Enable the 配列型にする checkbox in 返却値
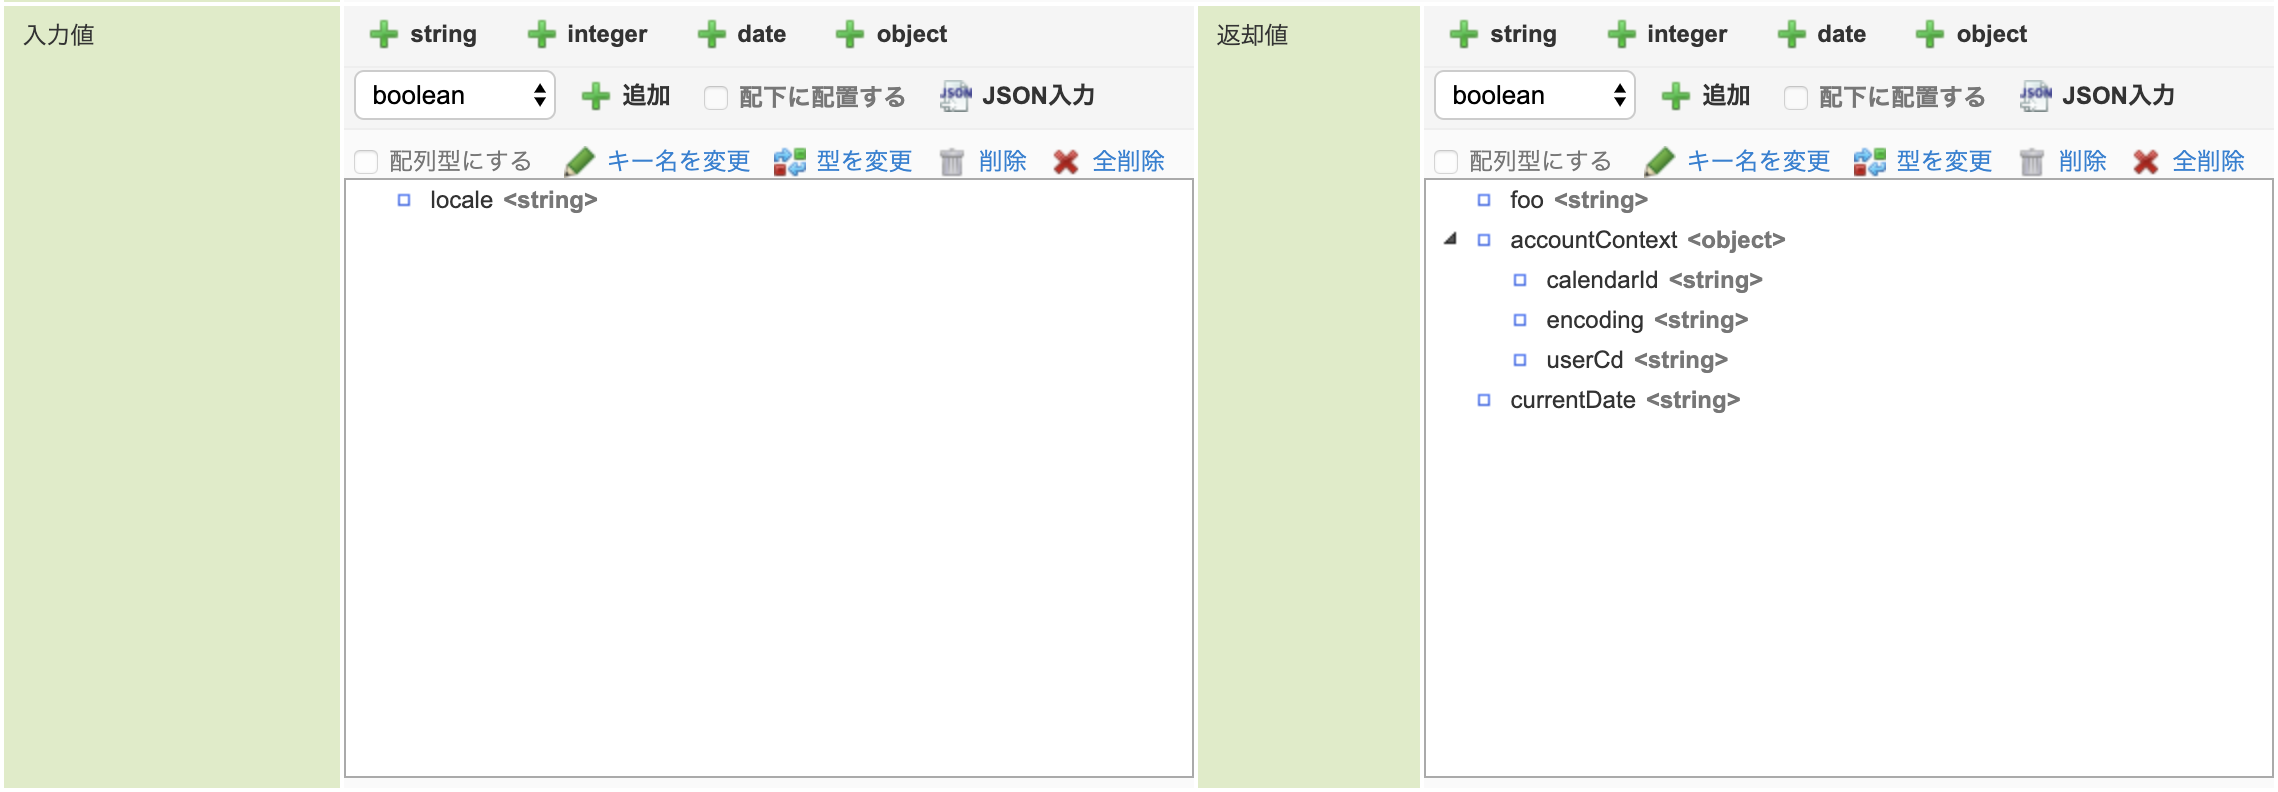The width and height of the screenshot is (2278, 792). click(x=1444, y=160)
